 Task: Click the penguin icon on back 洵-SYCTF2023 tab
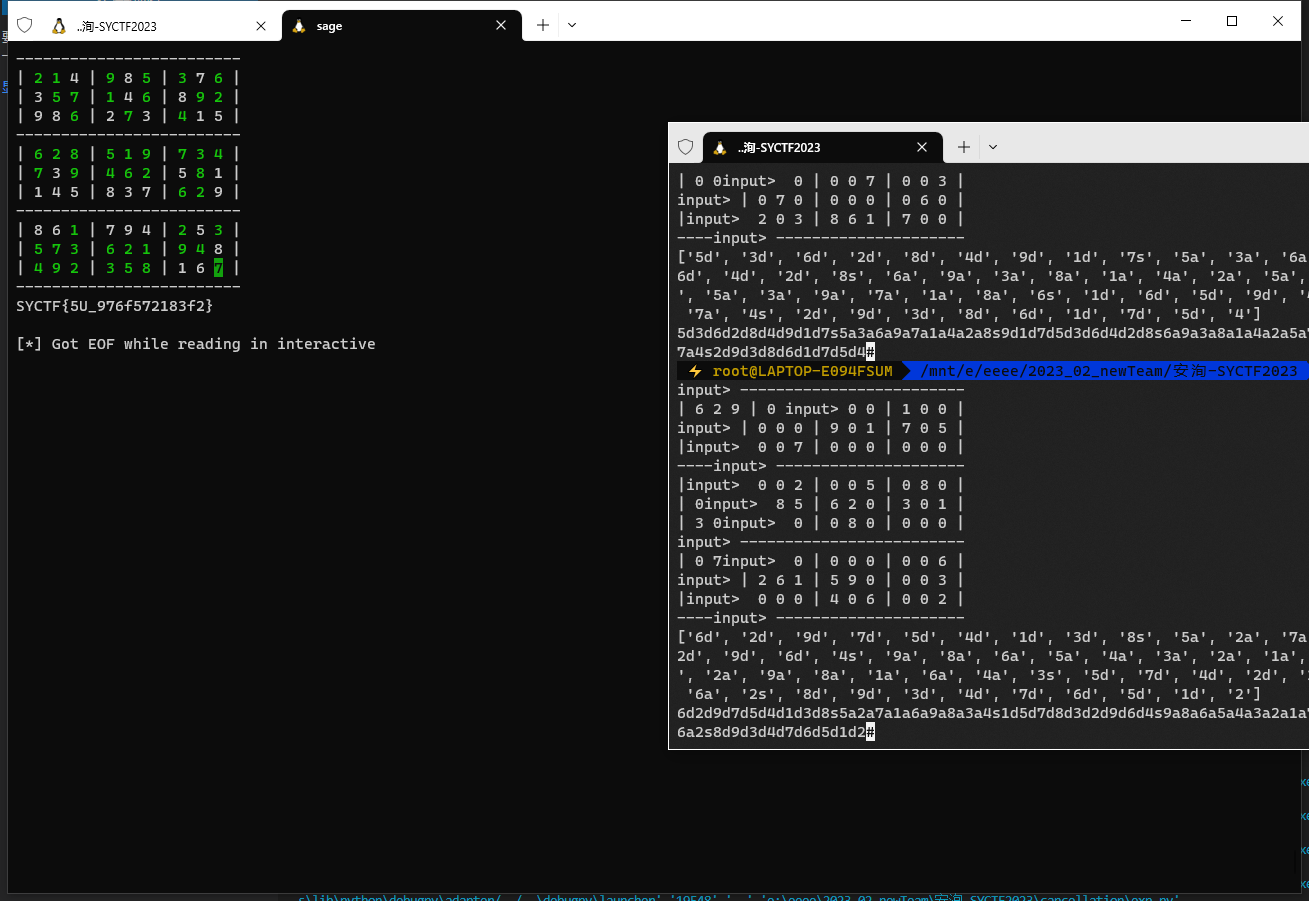[x=59, y=26]
